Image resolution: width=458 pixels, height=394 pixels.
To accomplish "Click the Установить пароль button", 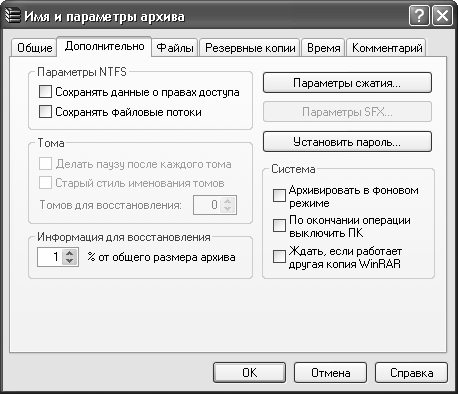I will 347,142.
